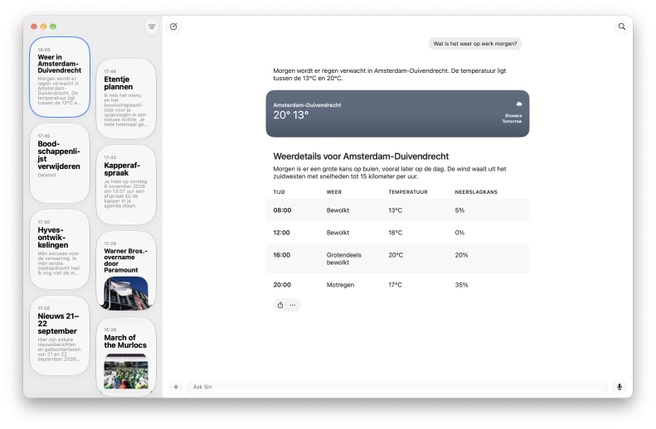Open the sidebar filter icon
The image size is (656, 429).
click(151, 26)
